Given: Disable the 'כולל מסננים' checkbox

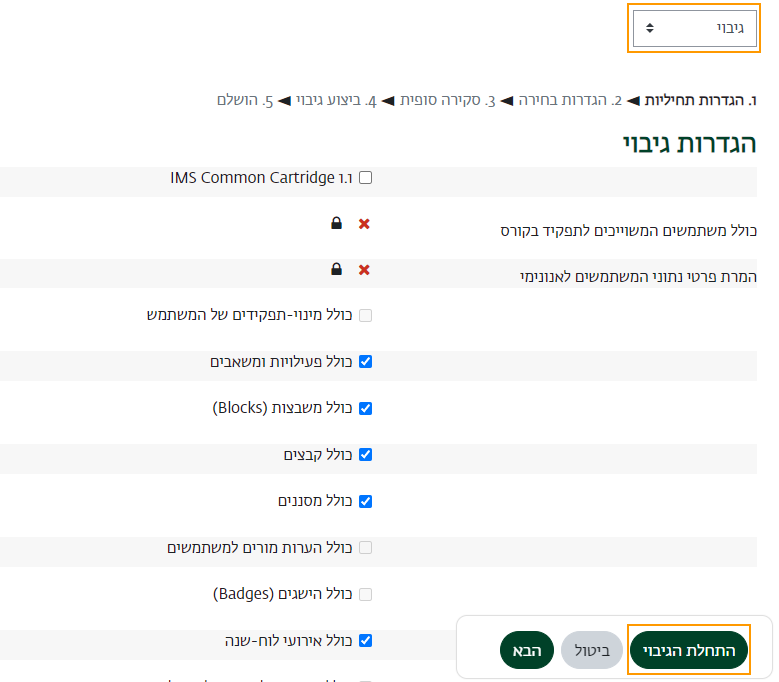Looking at the screenshot, I should pyautogui.click(x=365, y=501).
